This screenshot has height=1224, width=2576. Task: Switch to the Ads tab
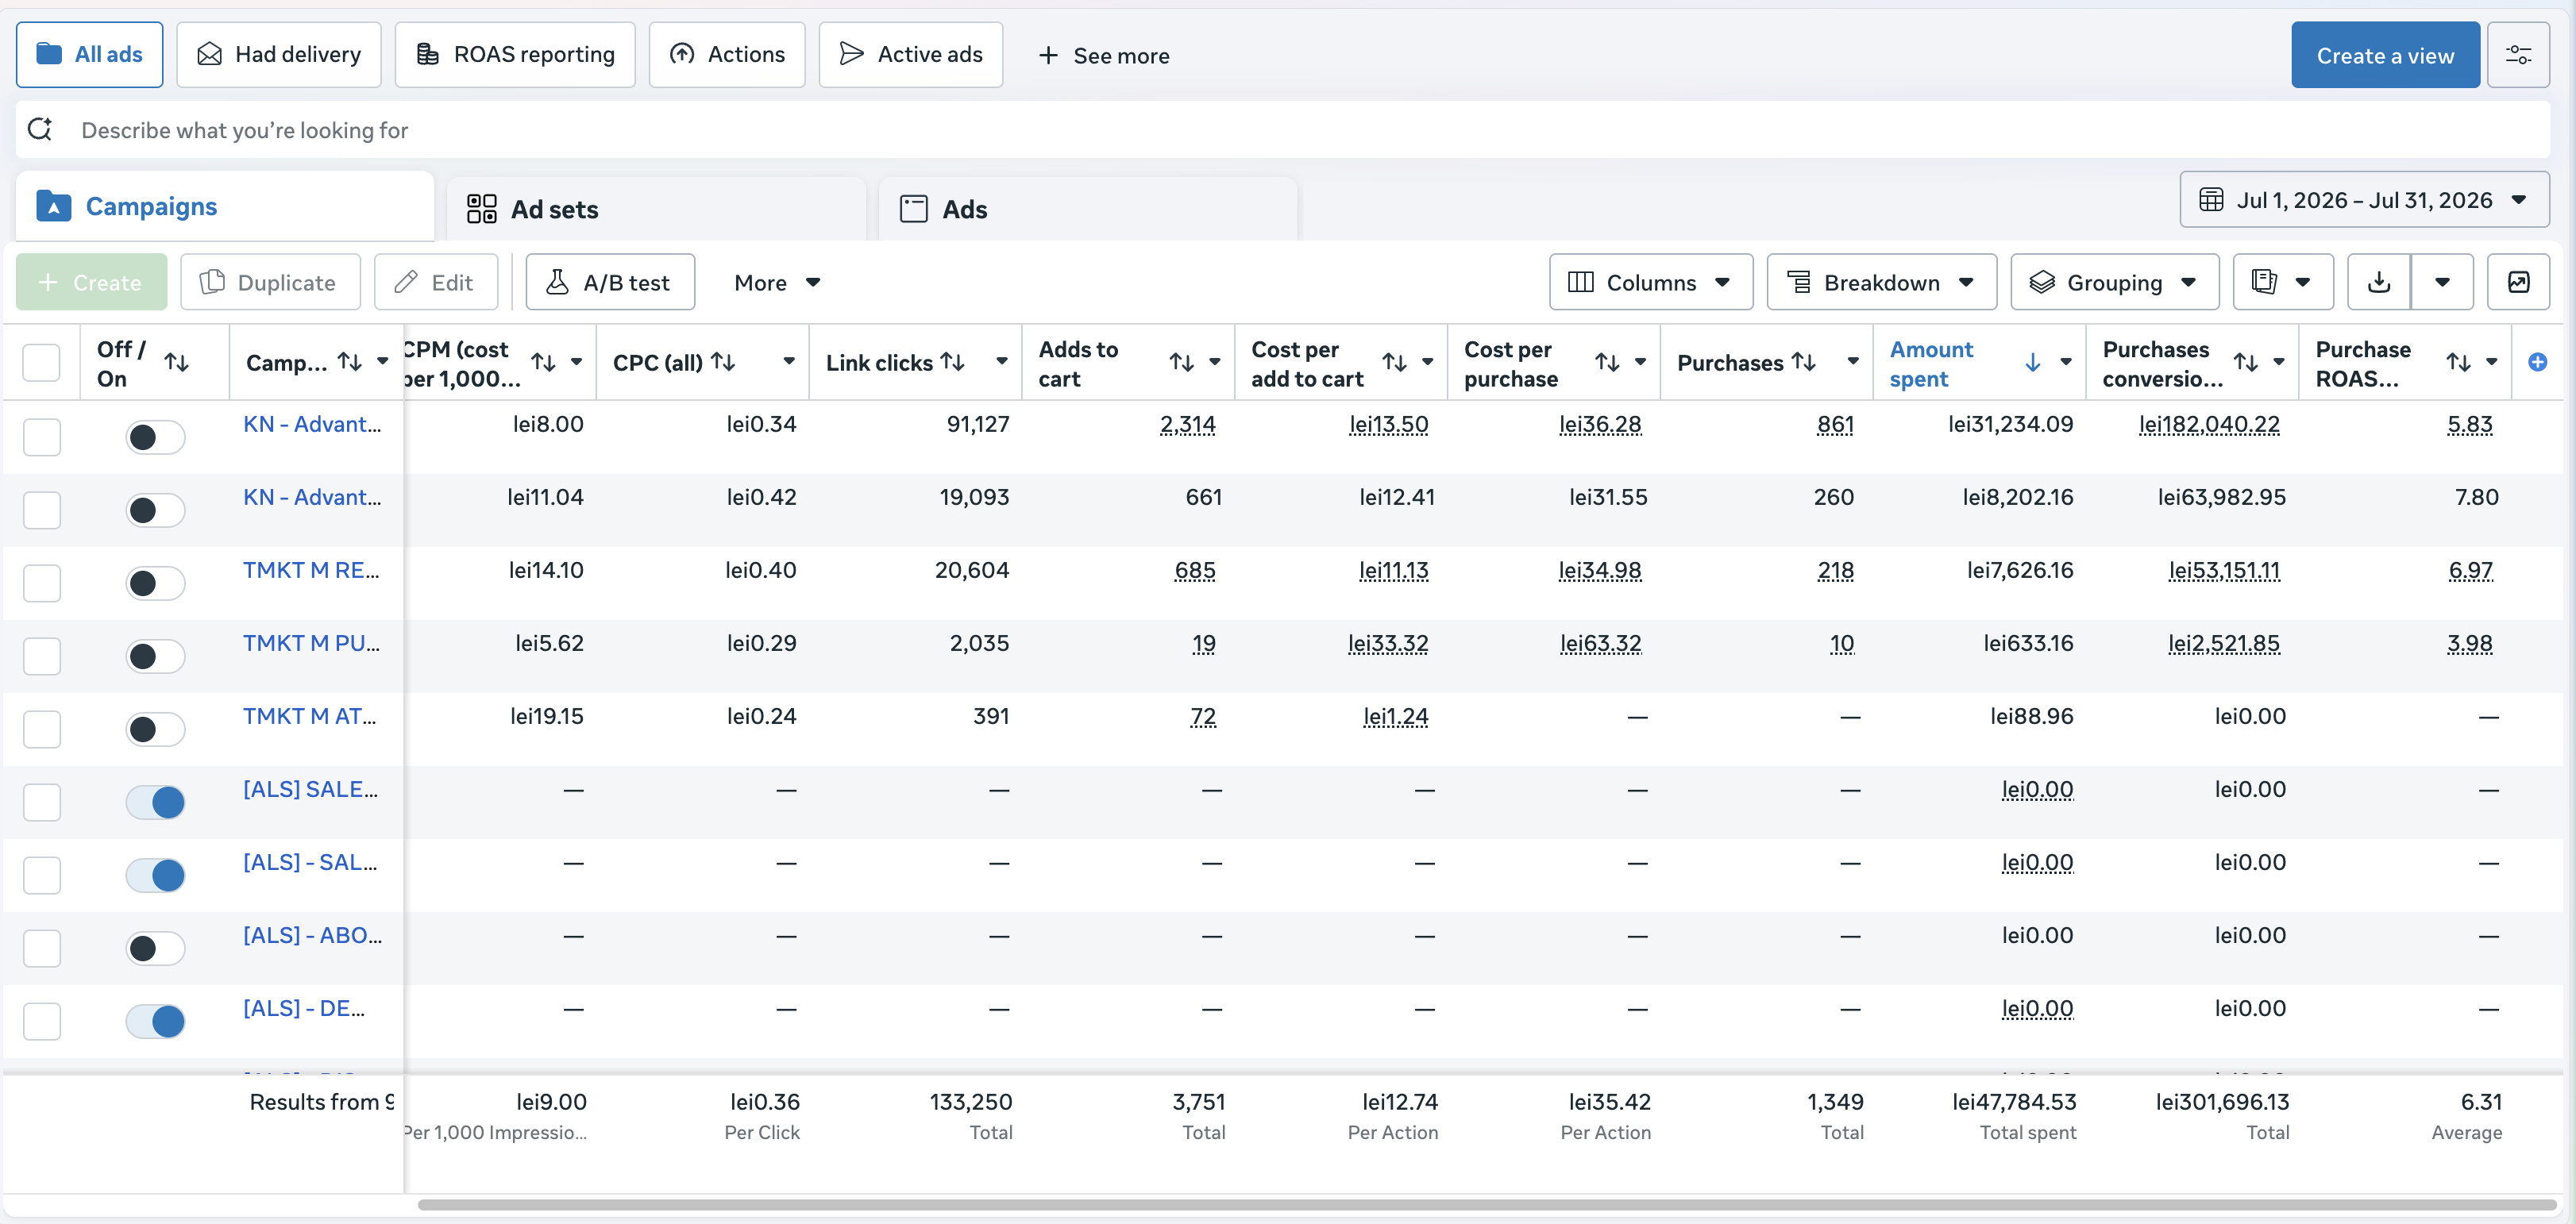tap(1088, 209)
